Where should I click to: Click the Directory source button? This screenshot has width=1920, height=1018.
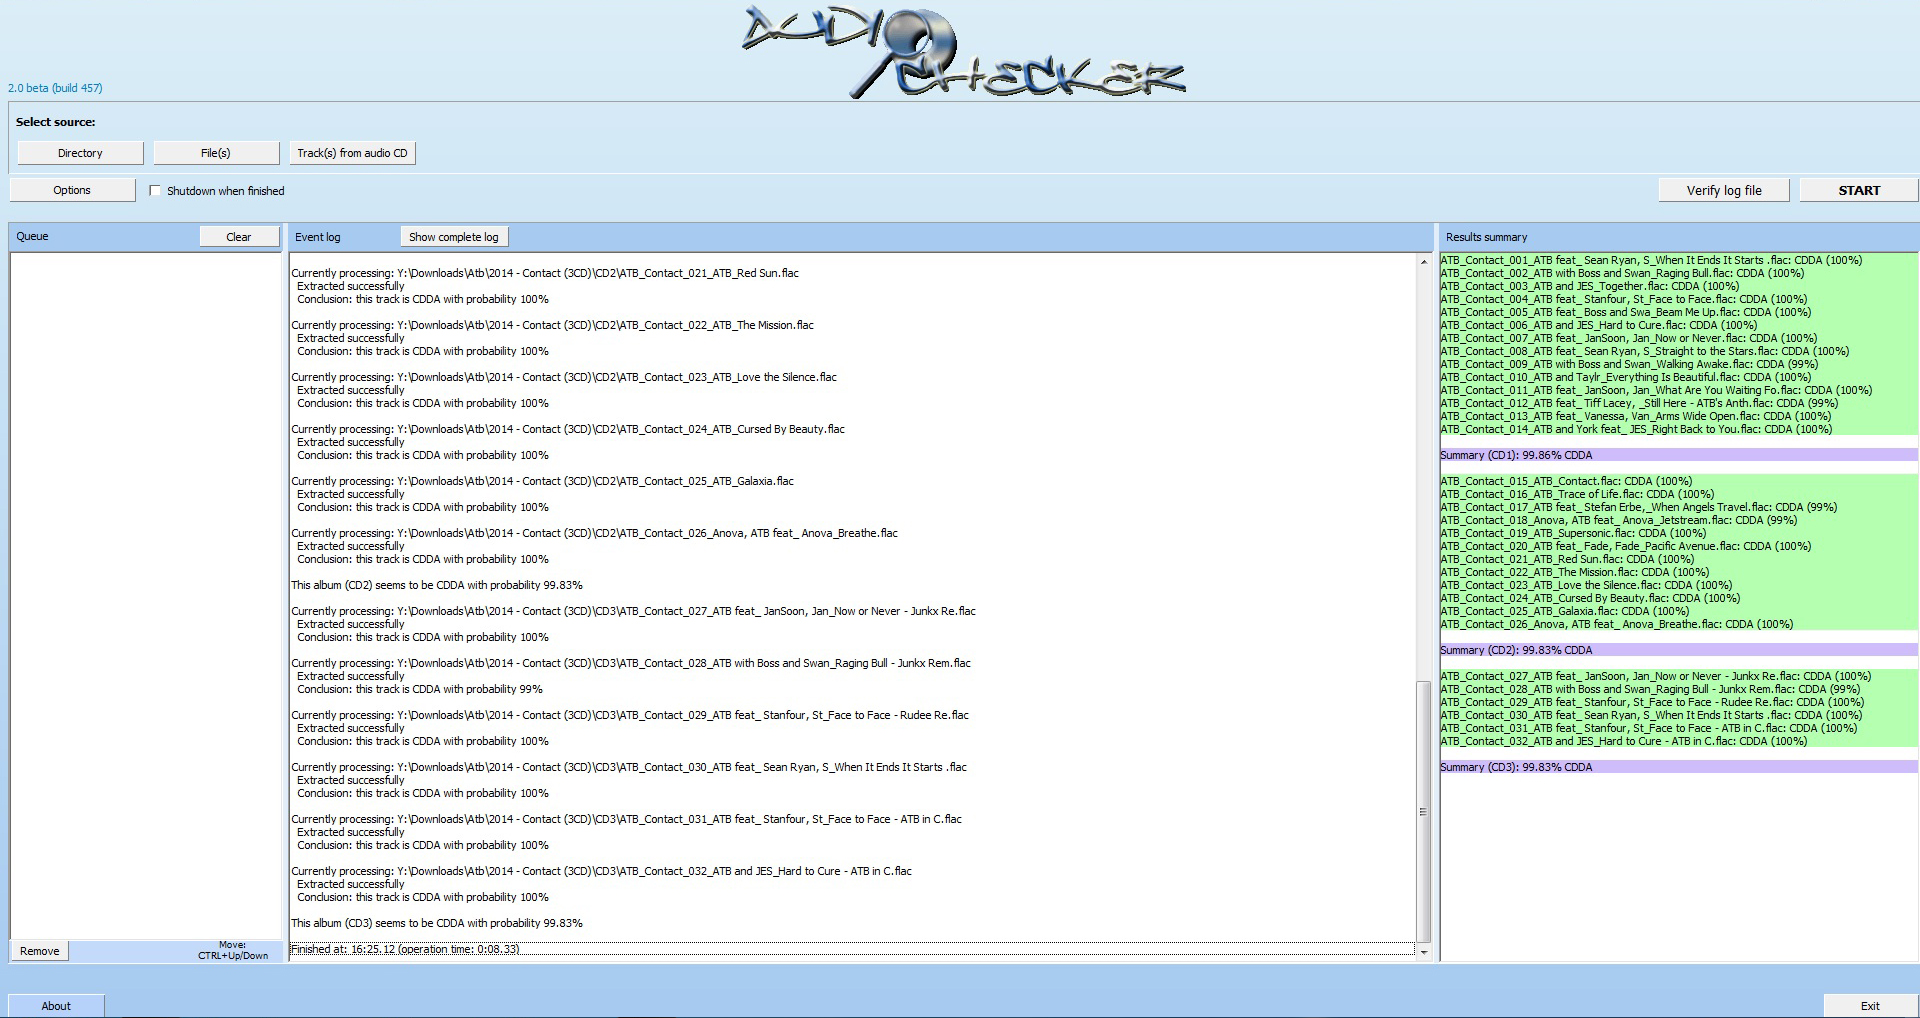click(80, 153)
